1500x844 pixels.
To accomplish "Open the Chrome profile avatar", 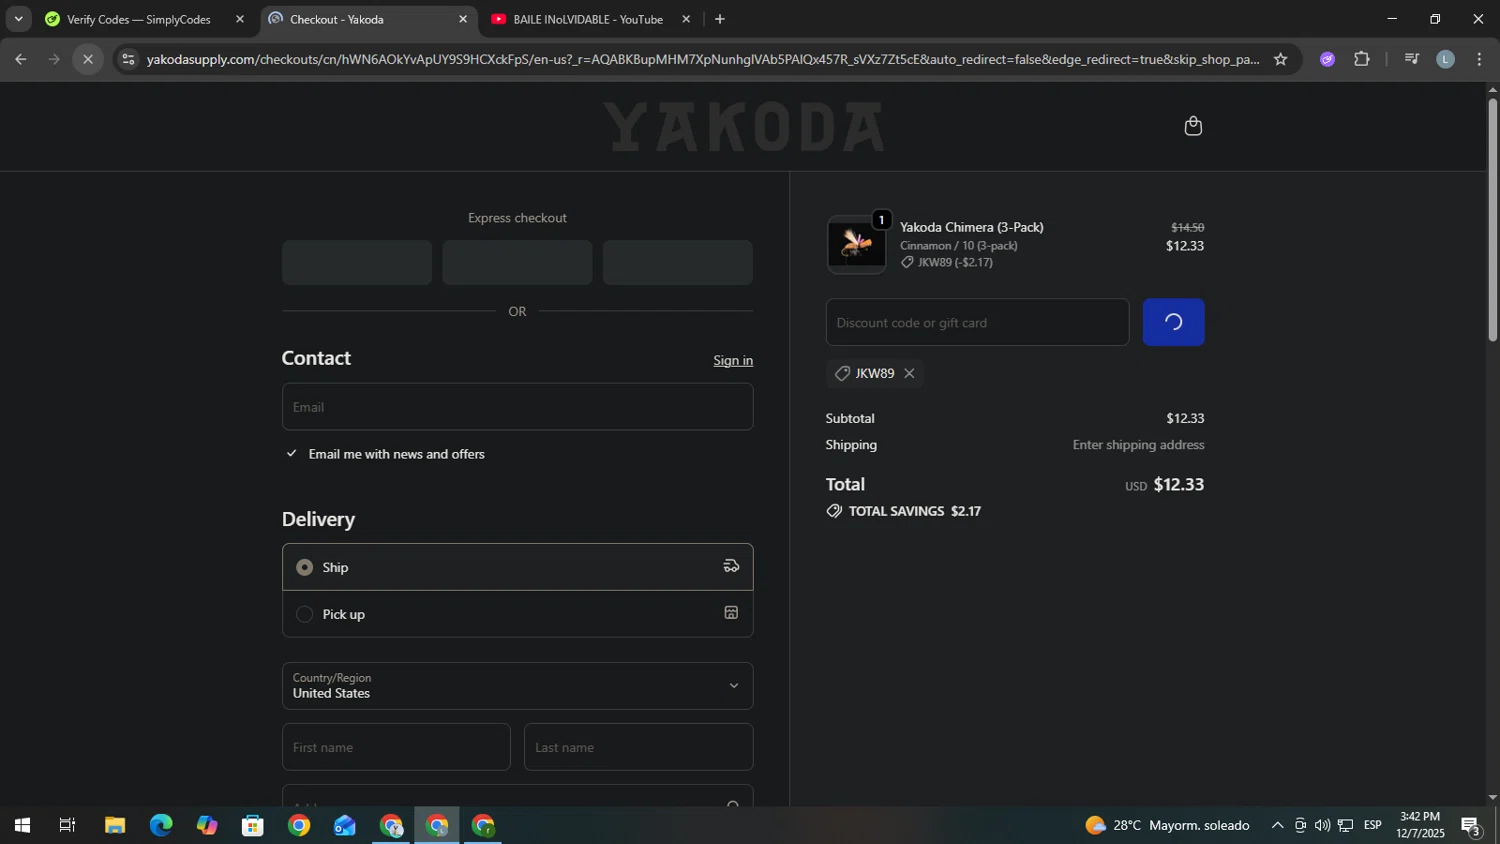I will [1445, 59].
